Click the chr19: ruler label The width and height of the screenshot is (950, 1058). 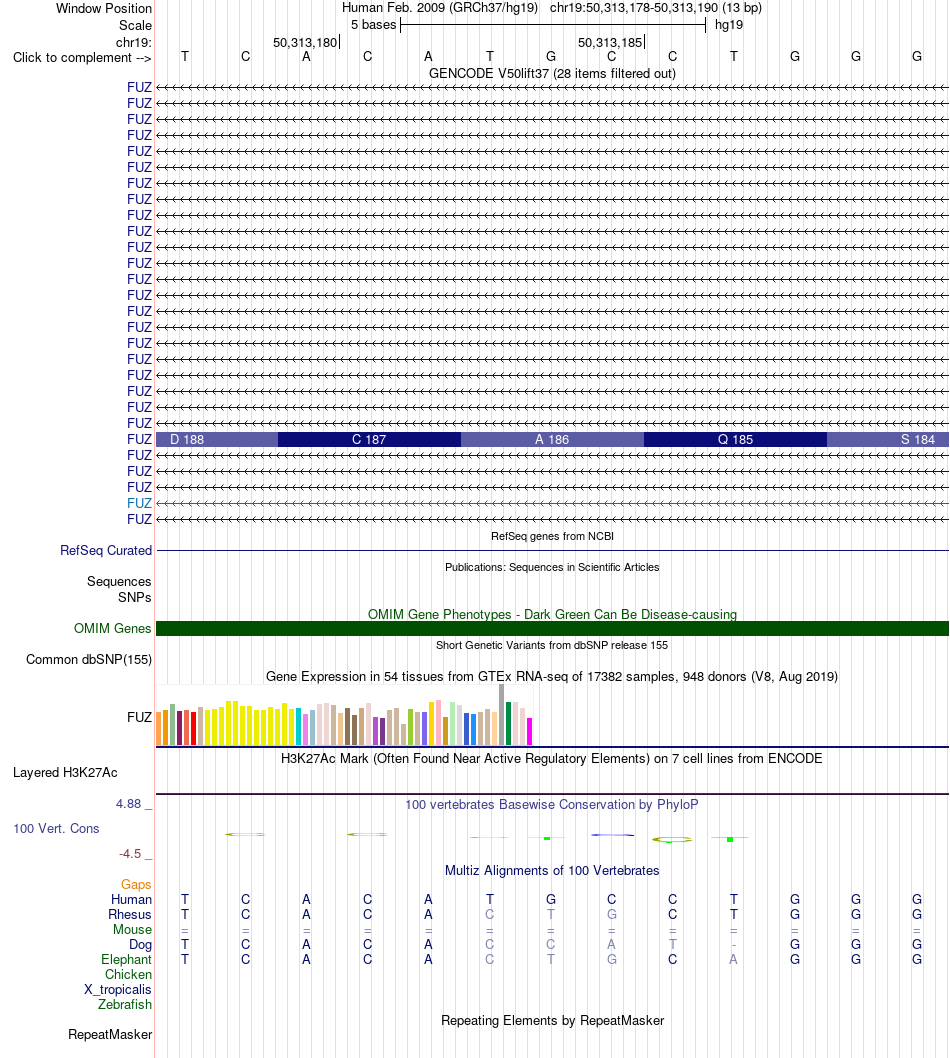tap(134, 43)
